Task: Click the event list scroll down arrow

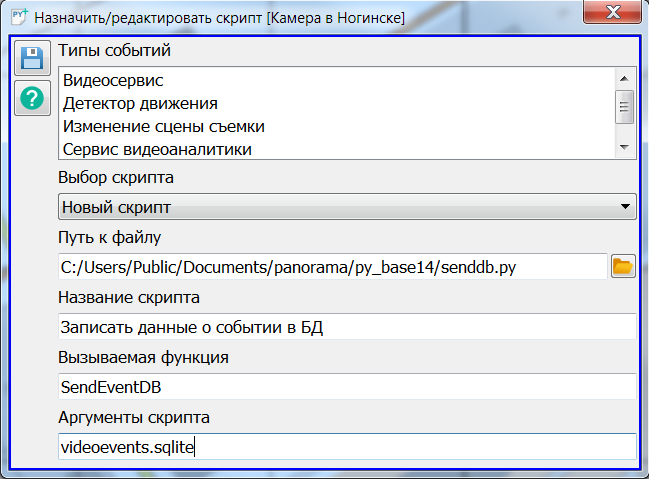Action: (625, 147)
